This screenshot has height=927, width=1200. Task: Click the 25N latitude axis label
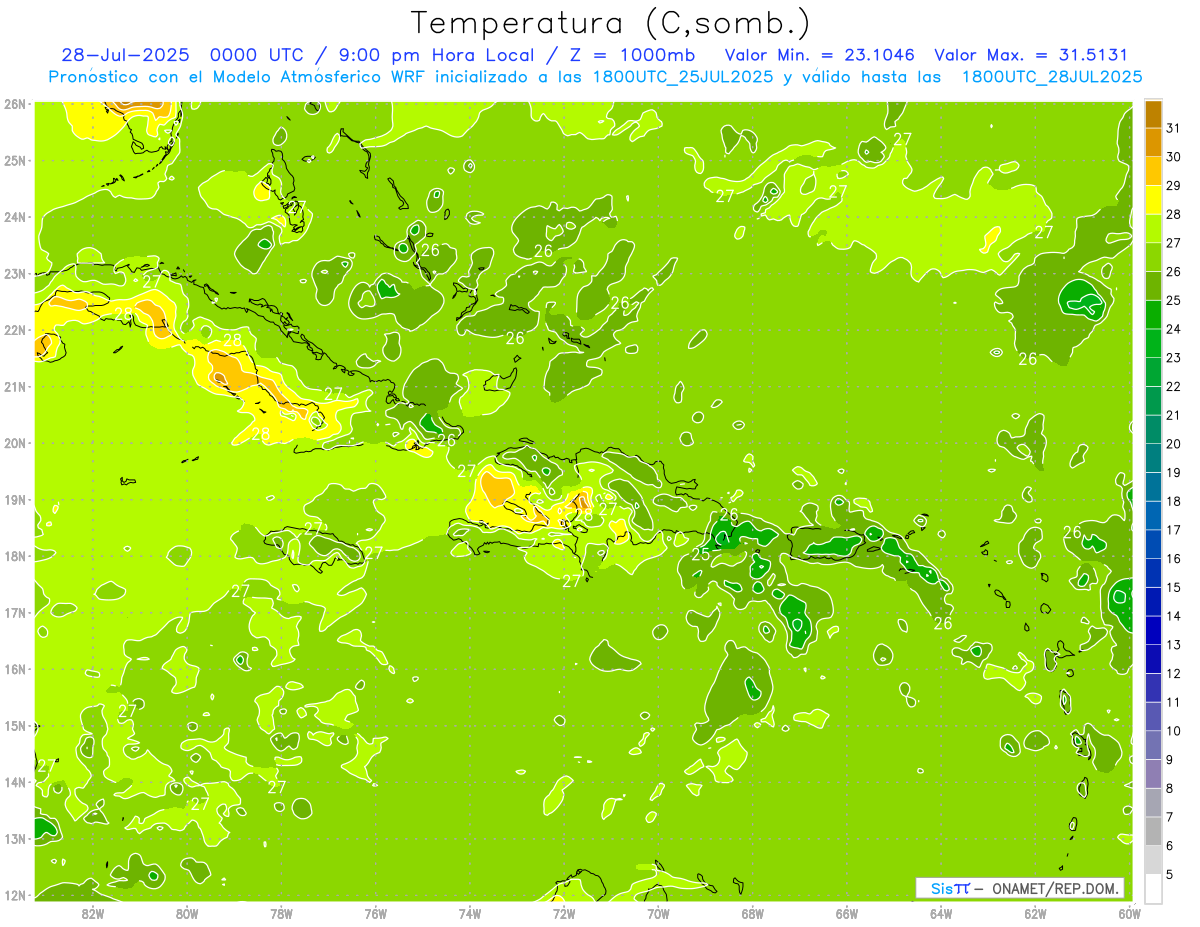coord(15,160)
